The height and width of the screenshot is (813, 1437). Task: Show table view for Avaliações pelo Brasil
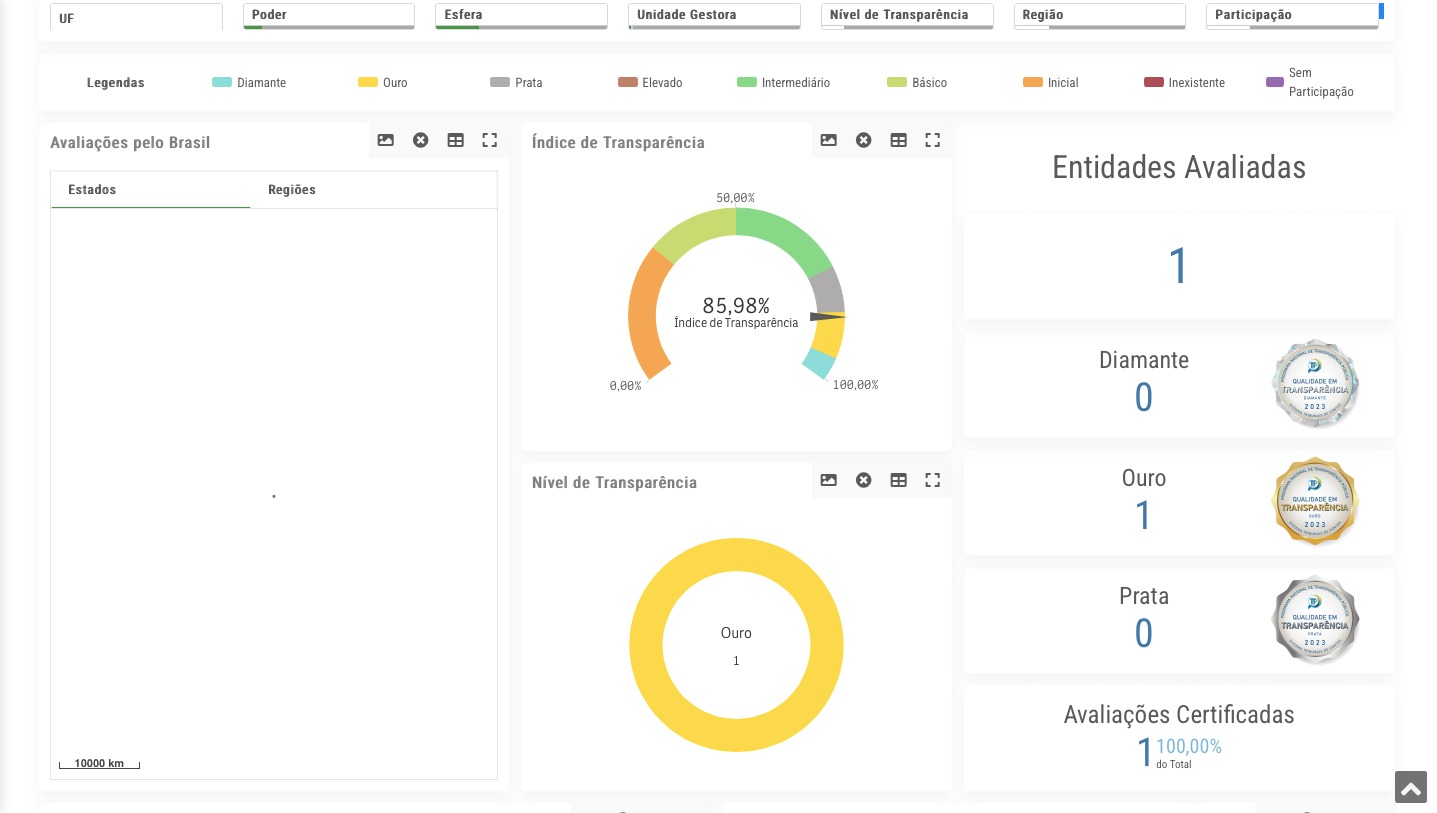coord(455,141)
